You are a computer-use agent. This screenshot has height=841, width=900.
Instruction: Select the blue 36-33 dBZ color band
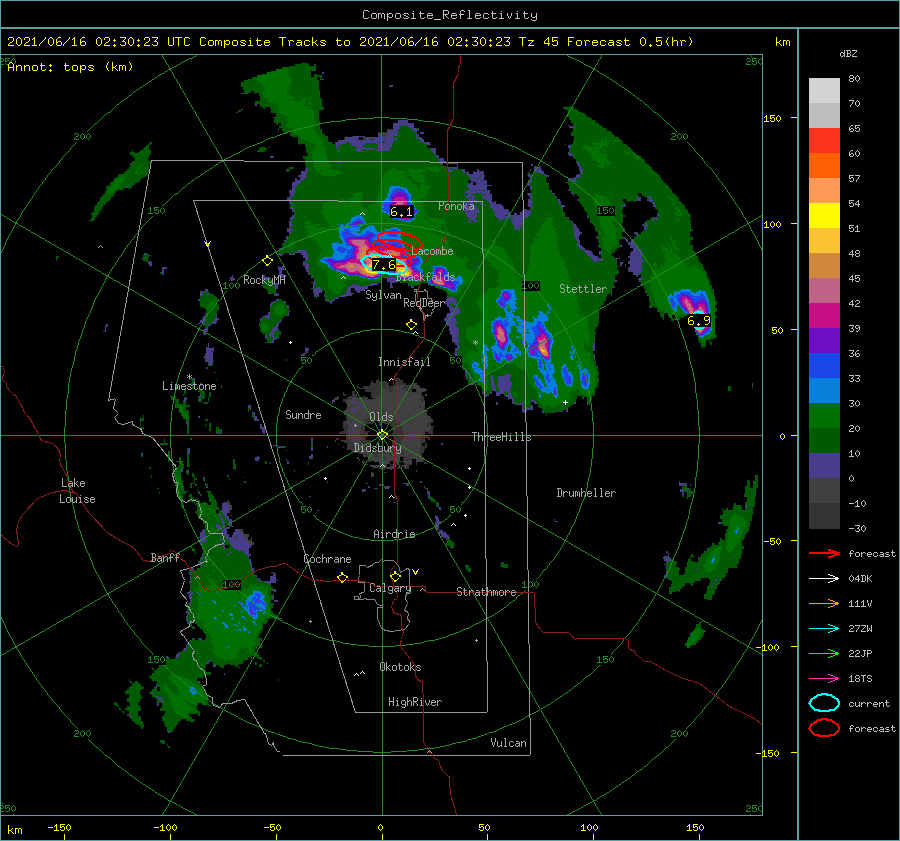[824, 366]
